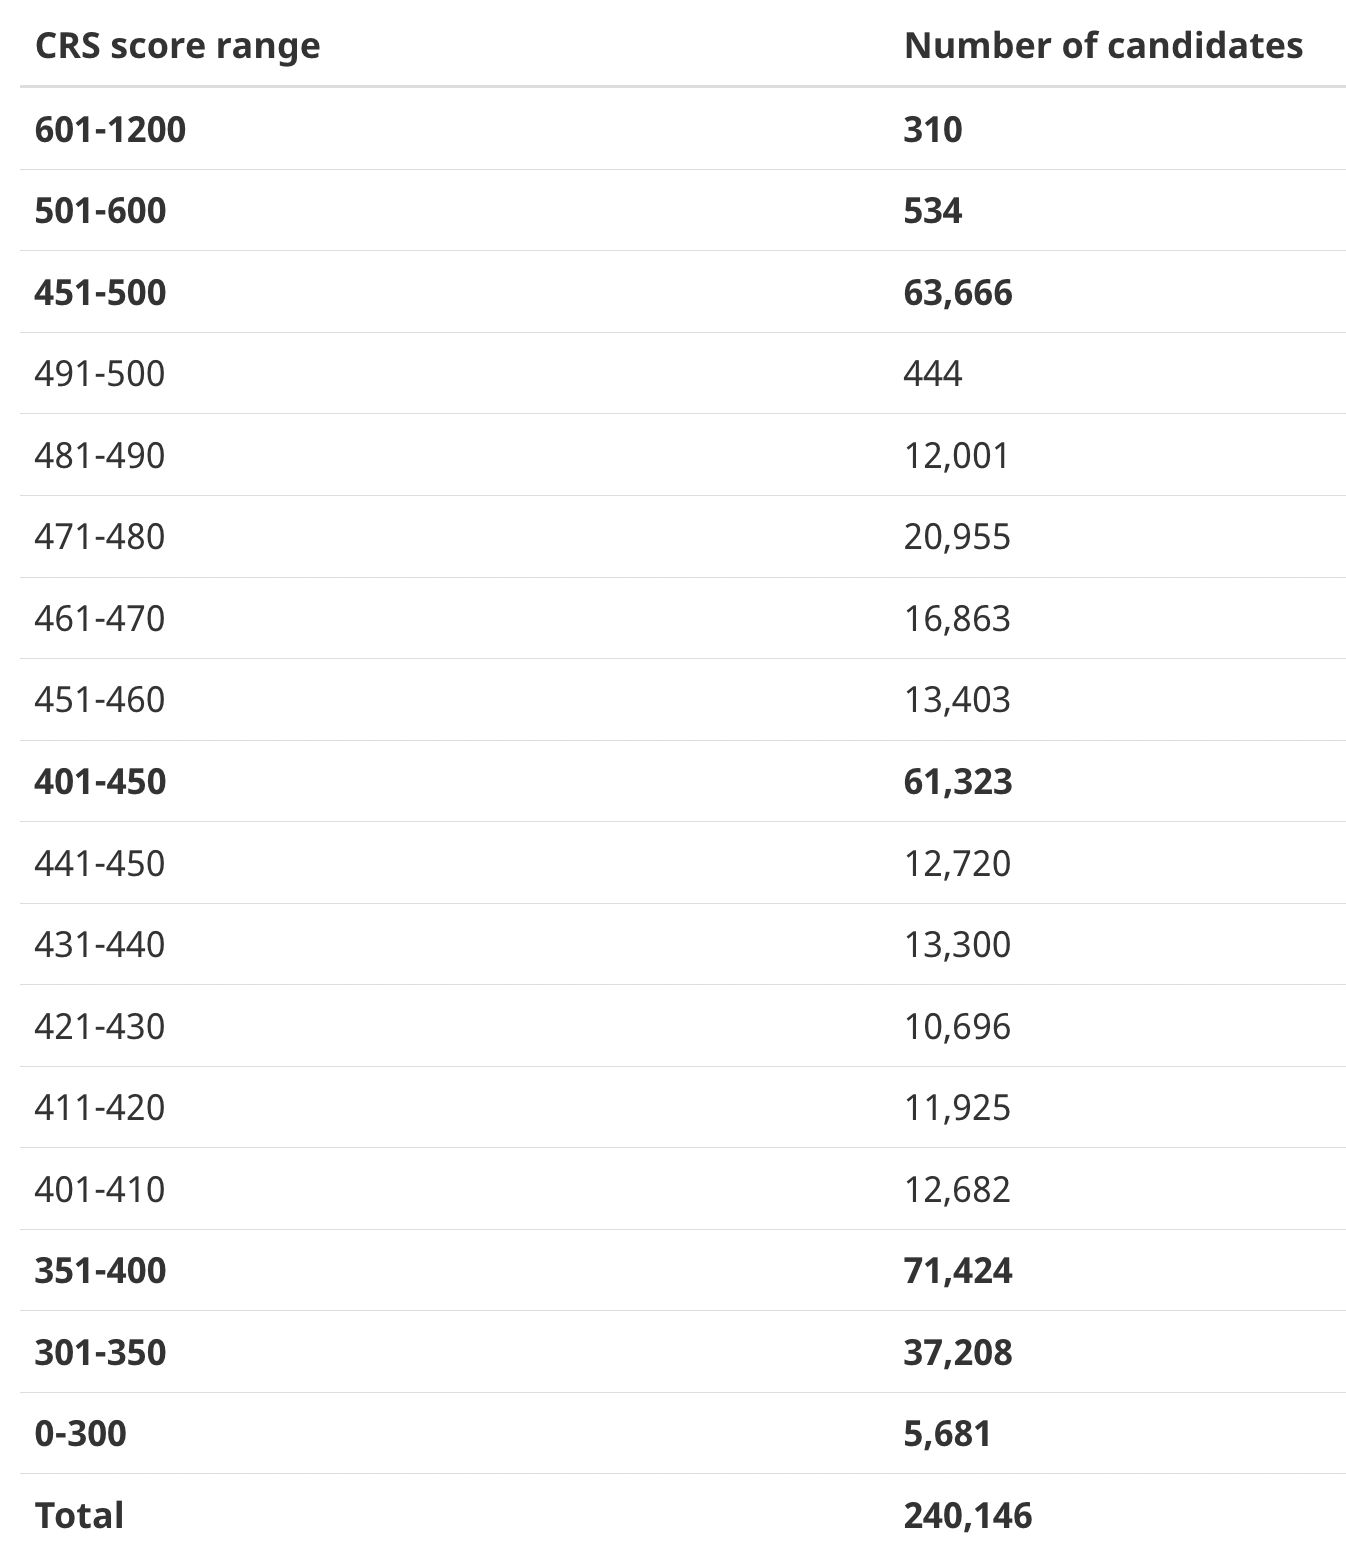
Task: Click the 12,001 candidates value
Action: point(957,456)
